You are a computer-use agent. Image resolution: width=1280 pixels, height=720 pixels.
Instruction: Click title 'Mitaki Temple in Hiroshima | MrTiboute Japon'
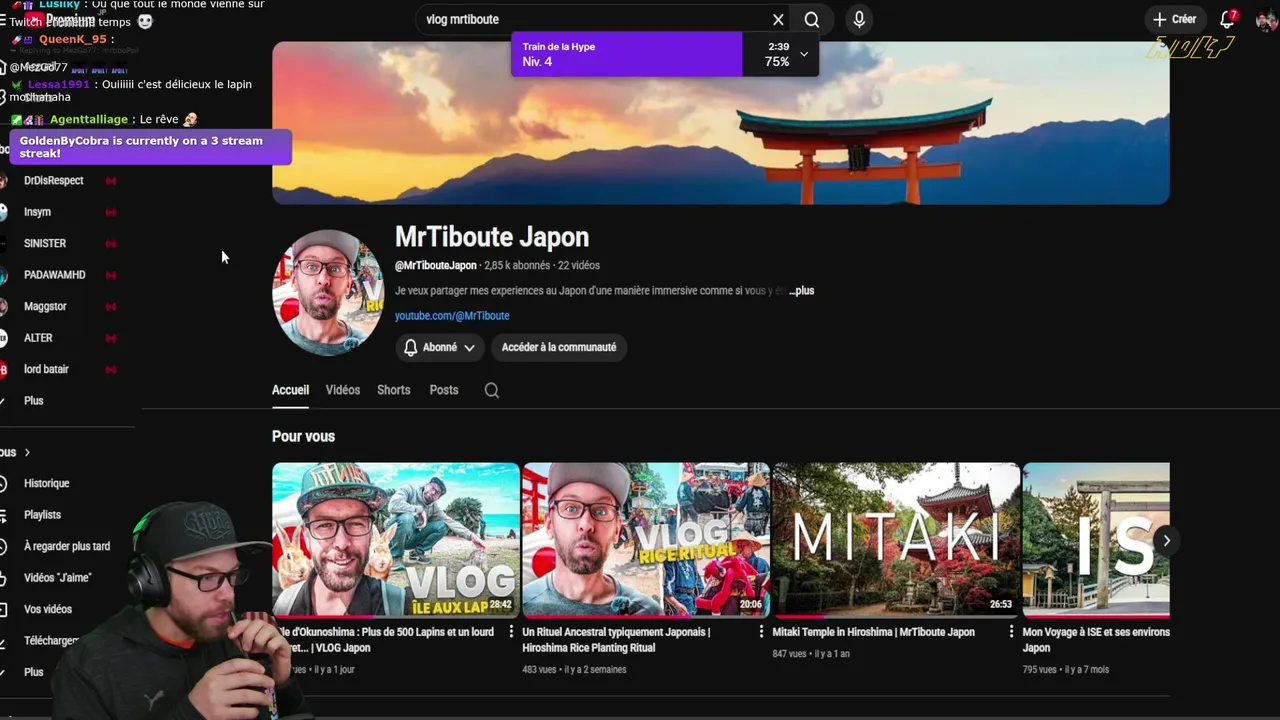tap(874, 632)
